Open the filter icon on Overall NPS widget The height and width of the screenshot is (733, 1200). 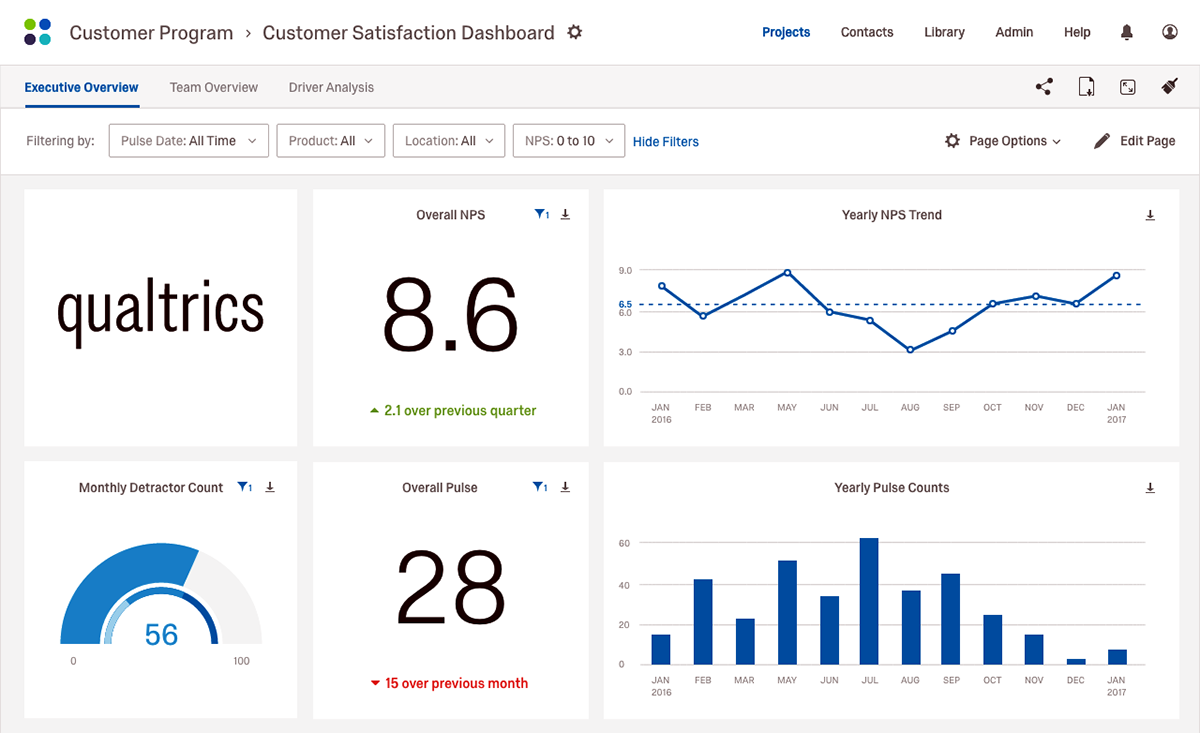[541, 214]
